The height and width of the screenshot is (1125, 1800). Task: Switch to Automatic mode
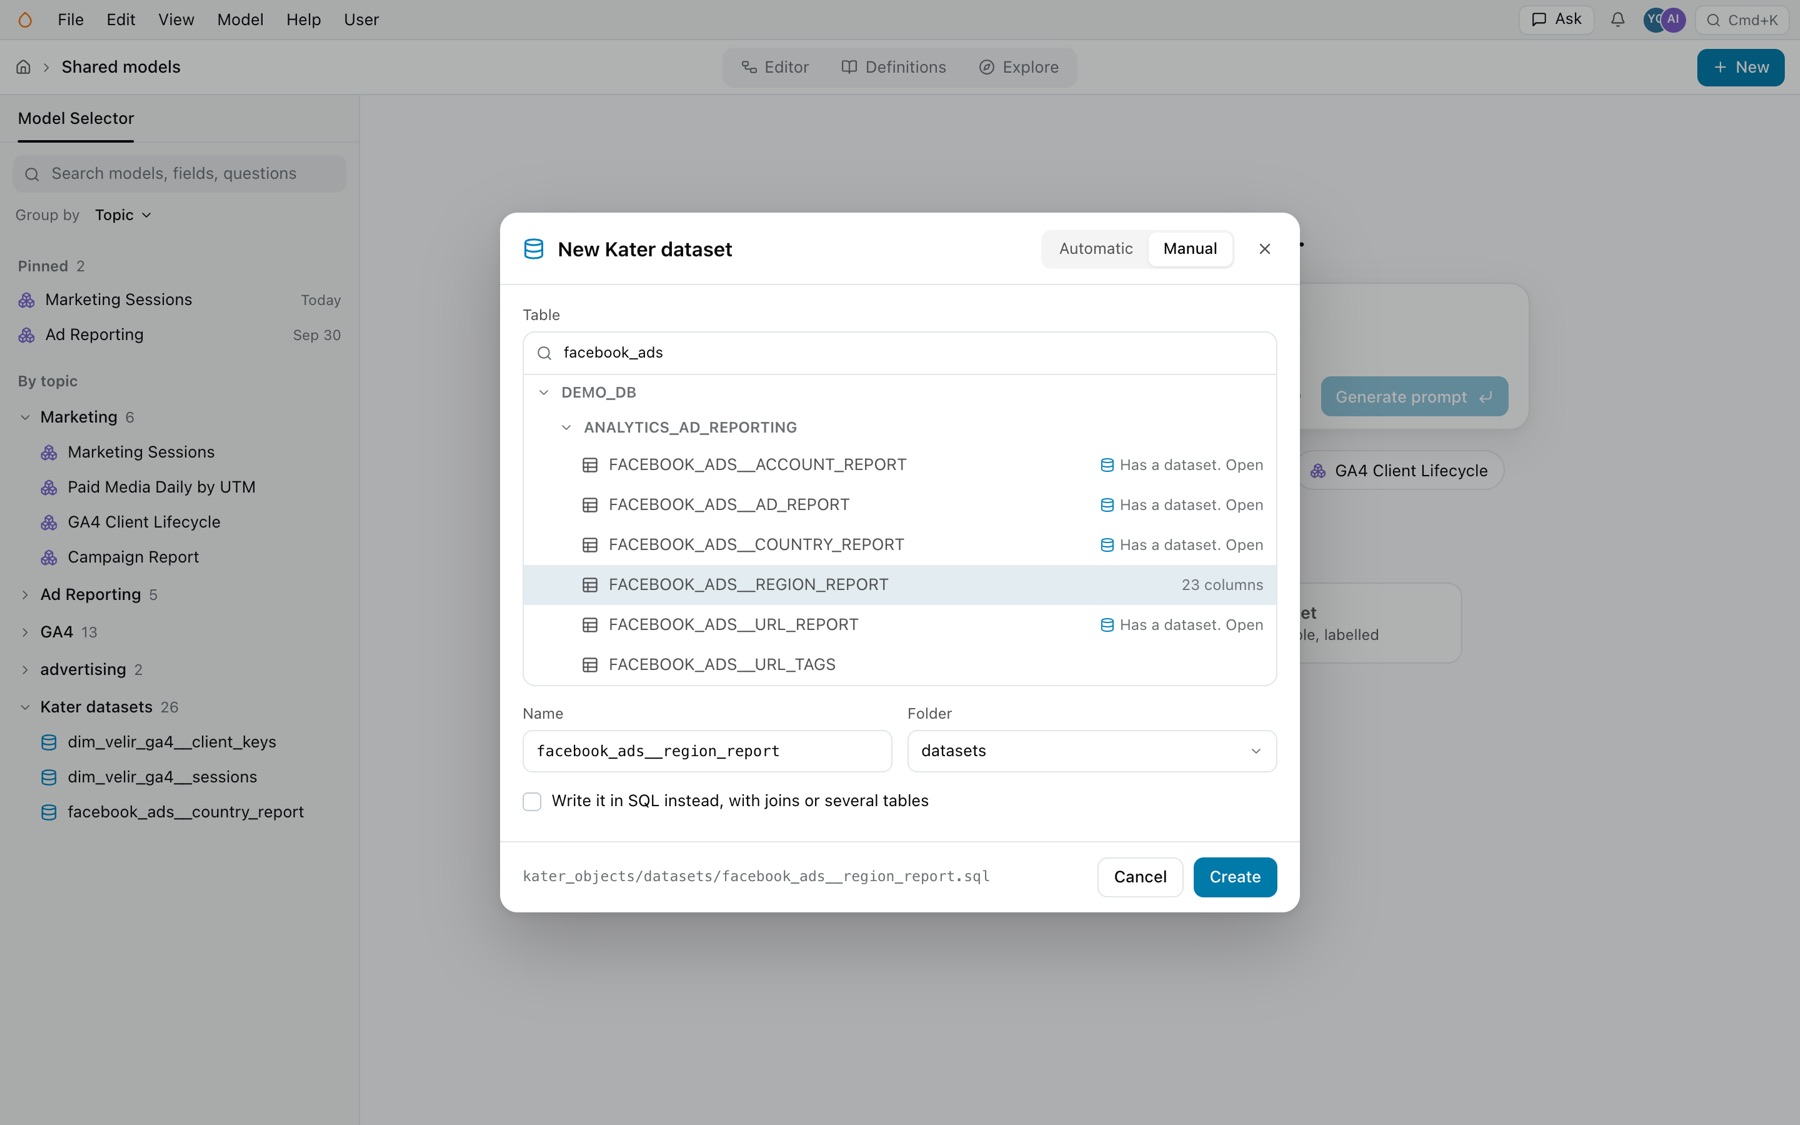[1096, 248]
